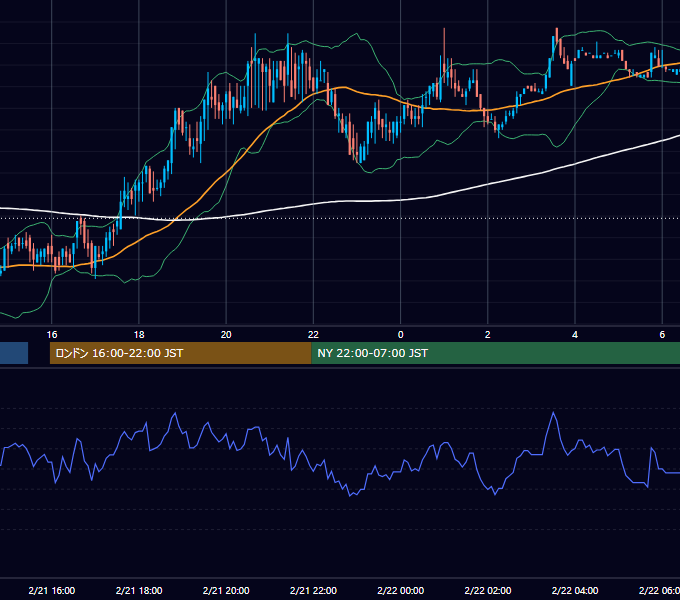Click the '16' hour label on price chart axis
680x600 pixels.
coord(52,335)
